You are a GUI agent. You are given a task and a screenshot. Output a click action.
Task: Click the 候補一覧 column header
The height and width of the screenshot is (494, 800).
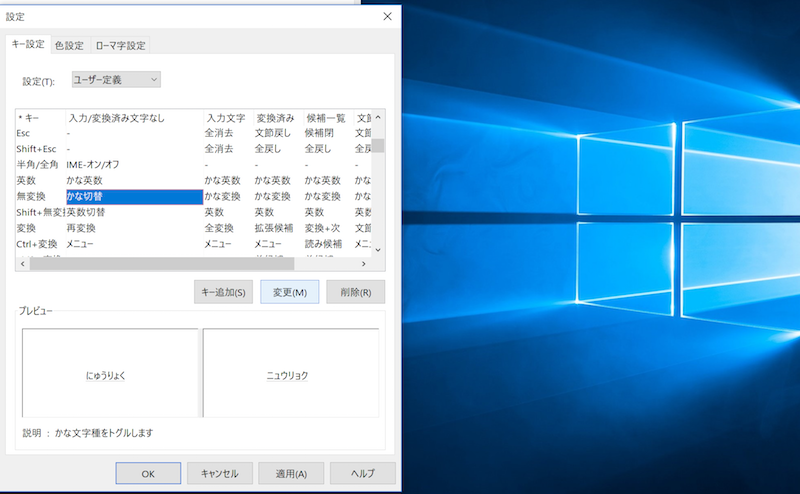(327, 117)
